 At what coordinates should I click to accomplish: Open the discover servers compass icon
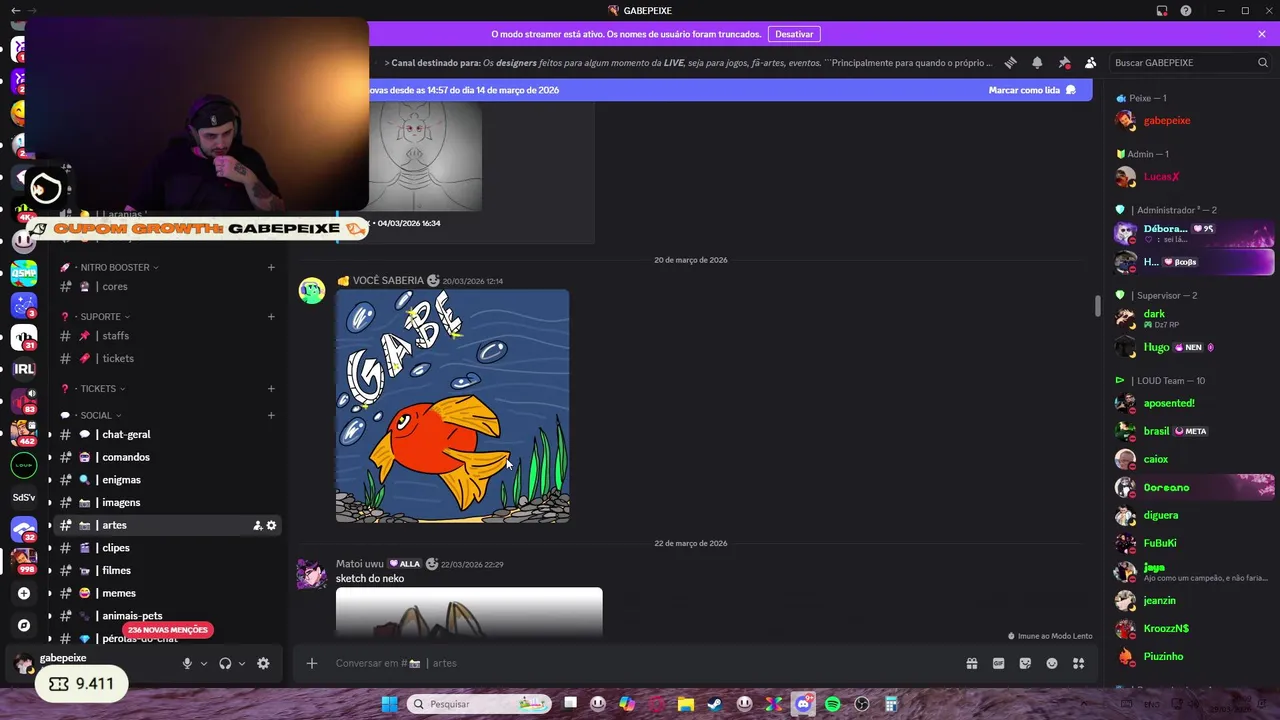tap(24, 625)
